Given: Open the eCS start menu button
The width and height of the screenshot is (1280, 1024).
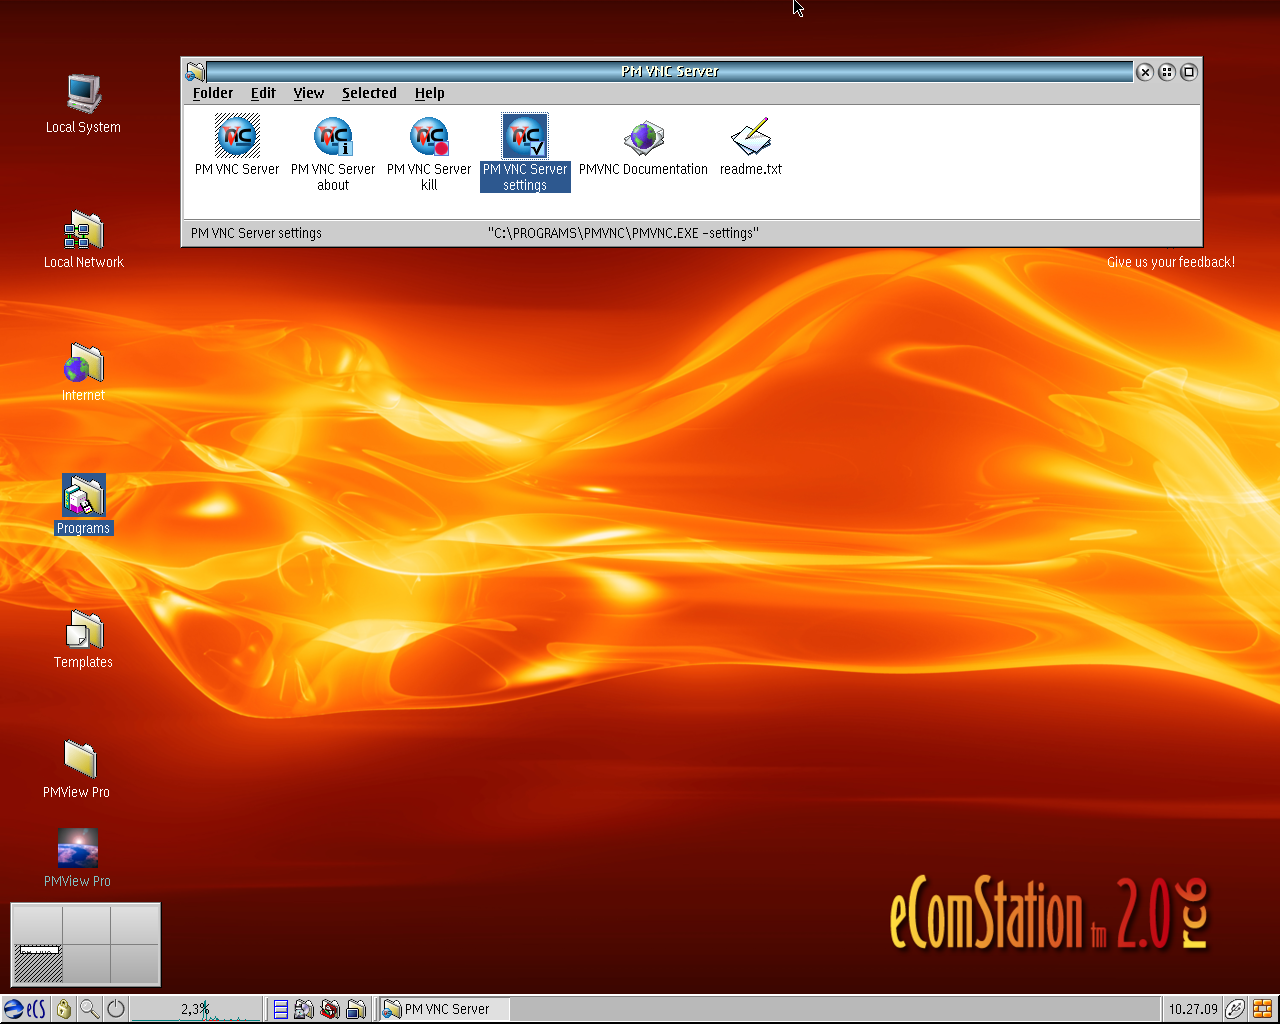Looking at the screenshot, I should tap(25, 1009).
